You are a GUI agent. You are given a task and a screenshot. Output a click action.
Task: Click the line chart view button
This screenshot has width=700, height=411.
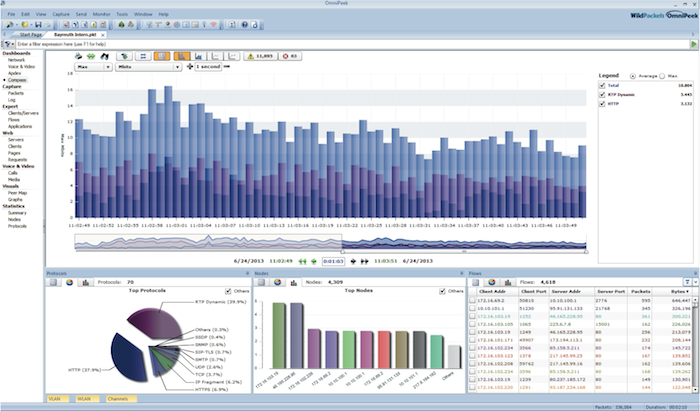(x=216, y=56)
